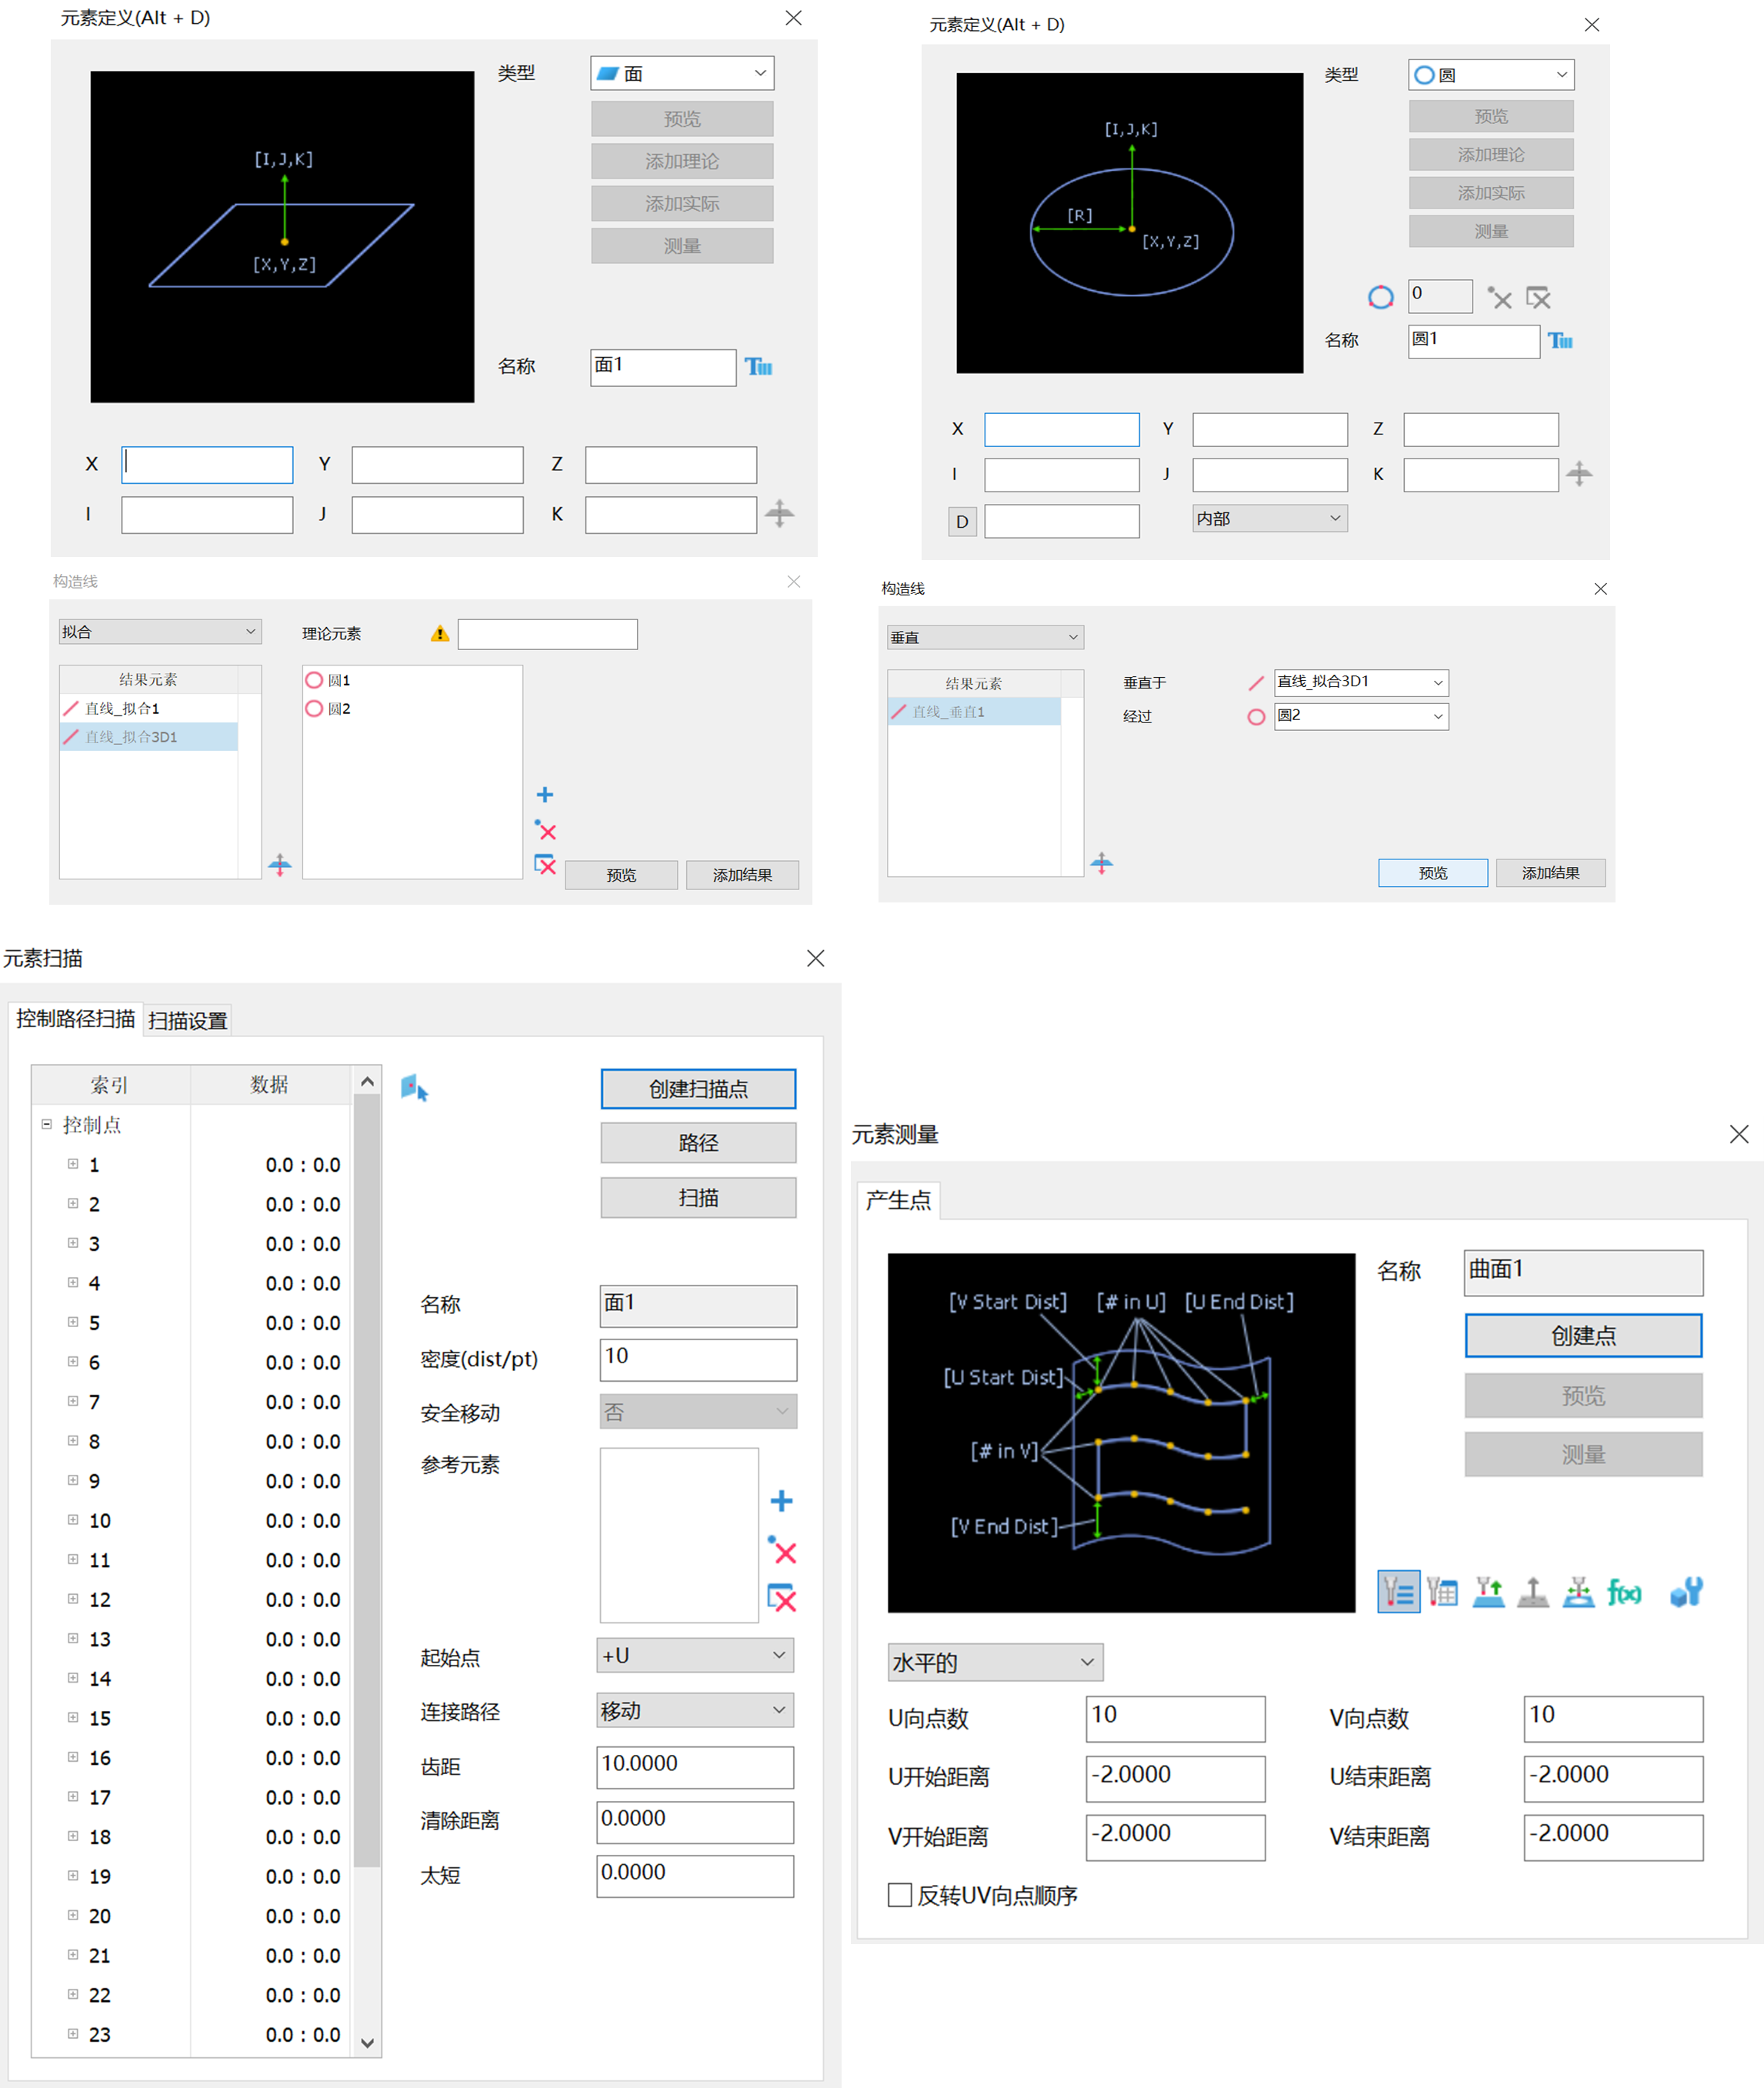This screenshot has width=1764, height=2088.
Task: Click the 索引 column header
Action: (x=110, y=1085)
